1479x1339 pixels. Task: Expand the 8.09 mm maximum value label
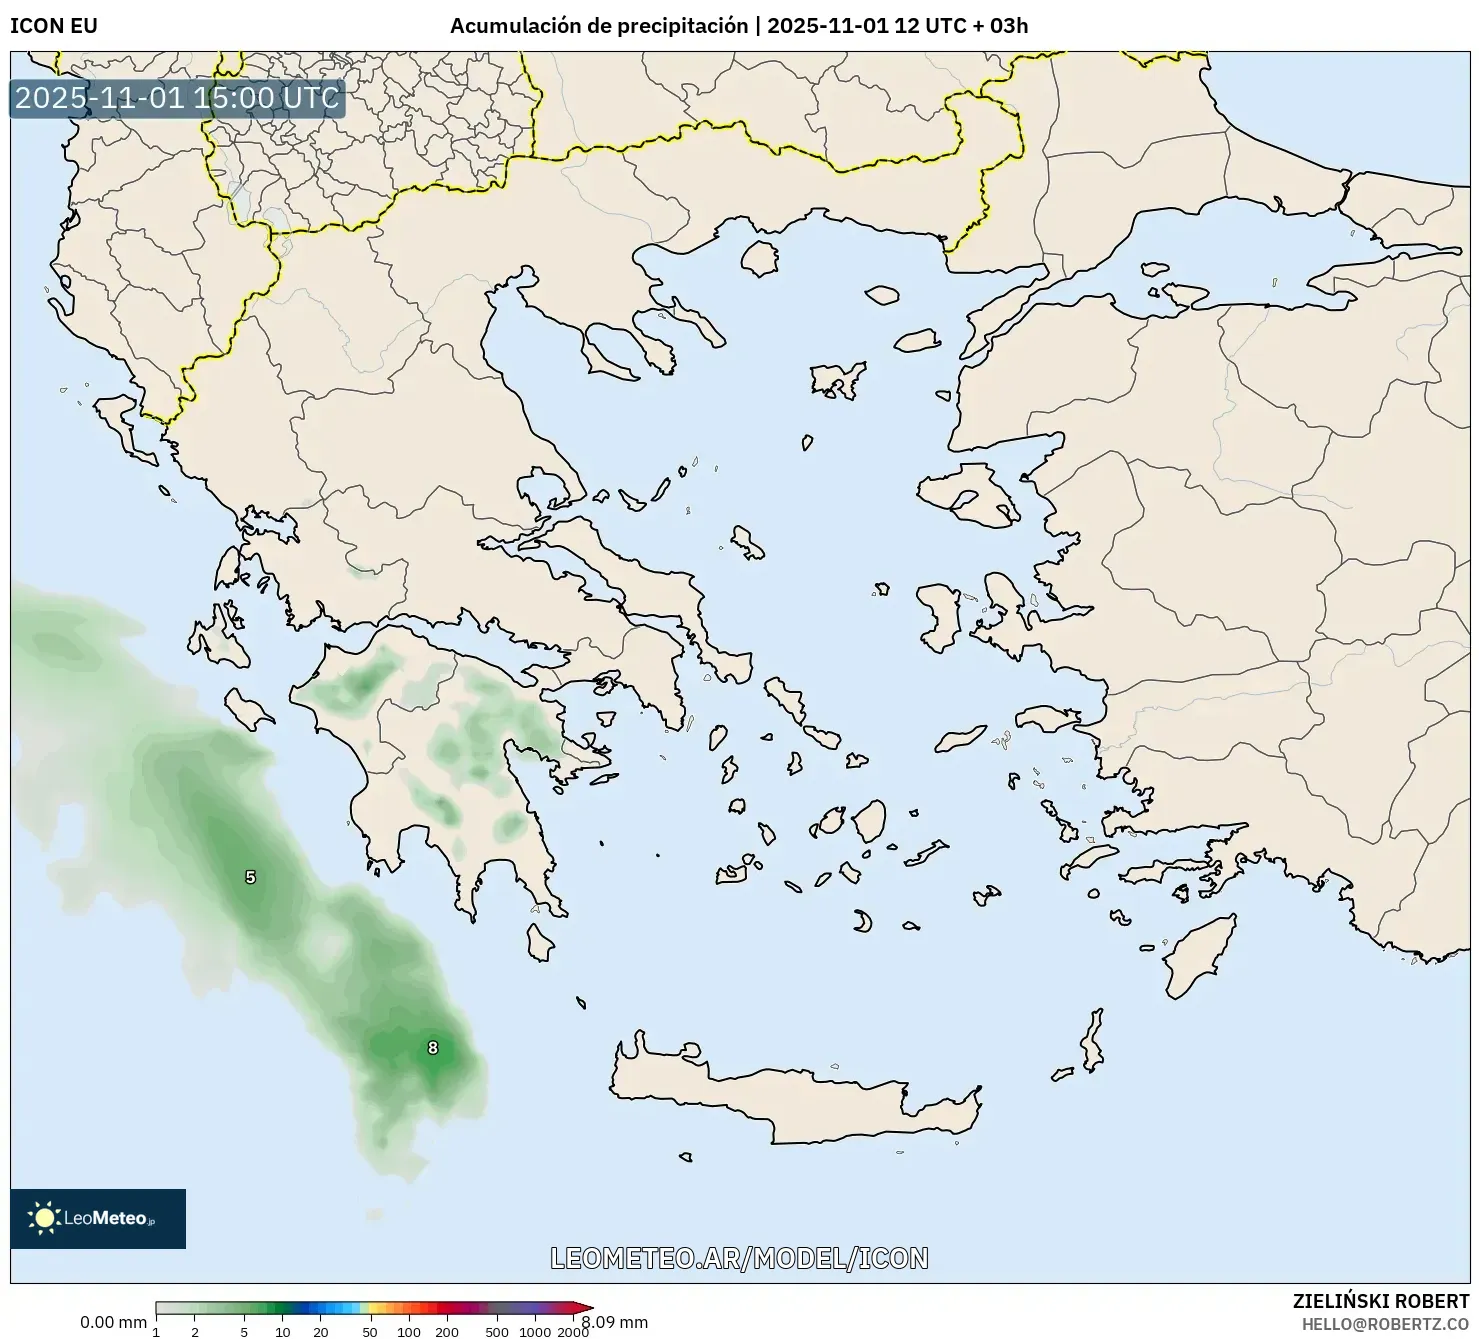(615, 1322)
